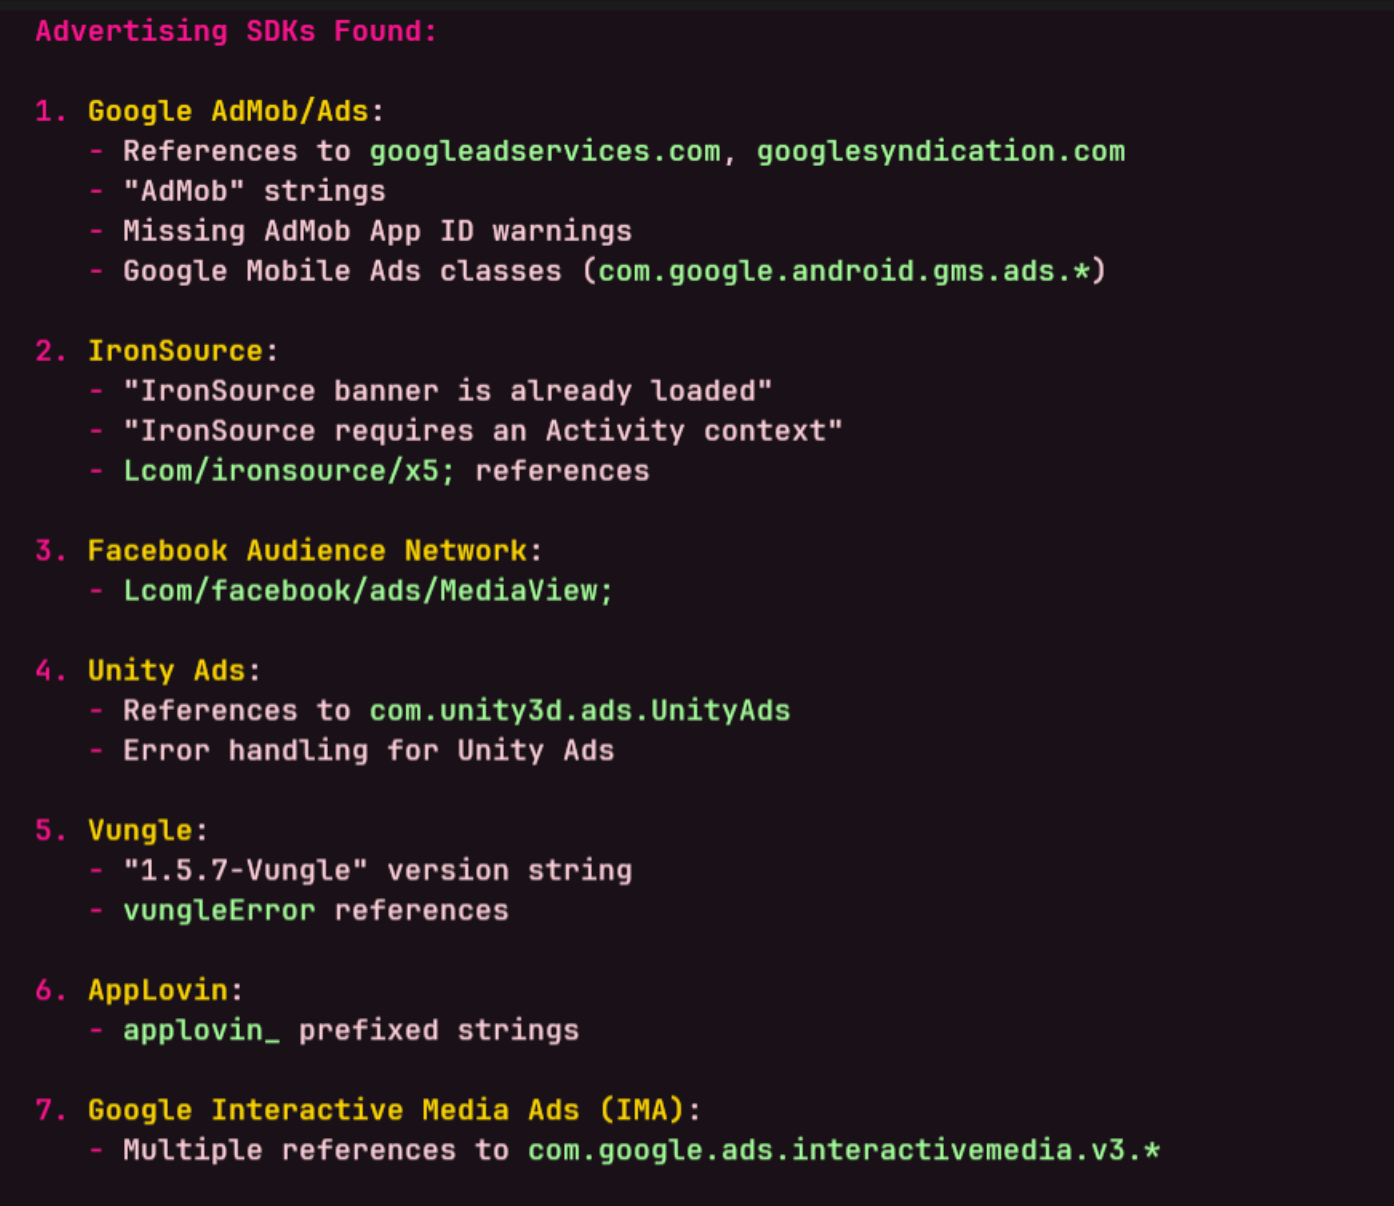
Task: Click the 'Advertising SDKs Found:' heading
Action: tap(236, 31)
